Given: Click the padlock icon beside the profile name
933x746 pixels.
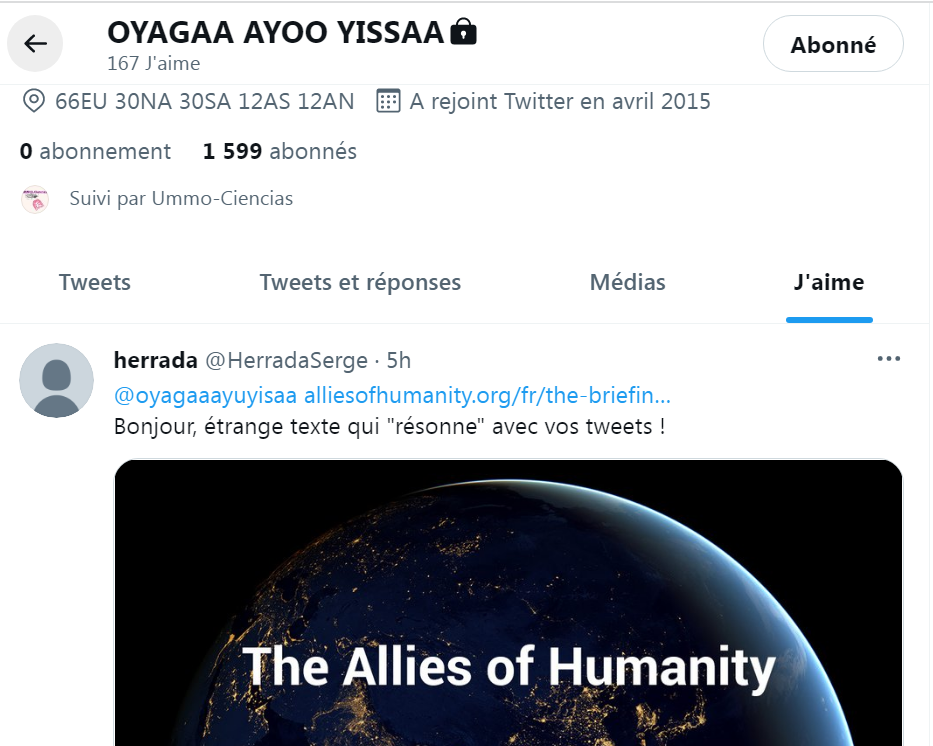Looking at the screenshot, I should tap(464, 32).
